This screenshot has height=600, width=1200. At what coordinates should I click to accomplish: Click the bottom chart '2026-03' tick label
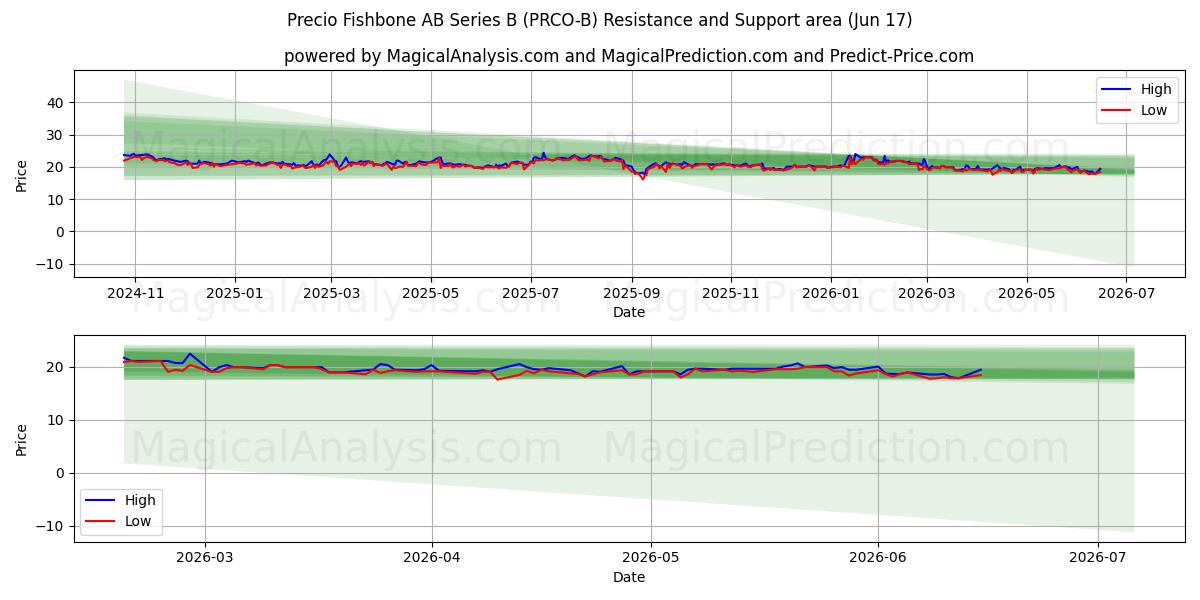tap(205, 557)
